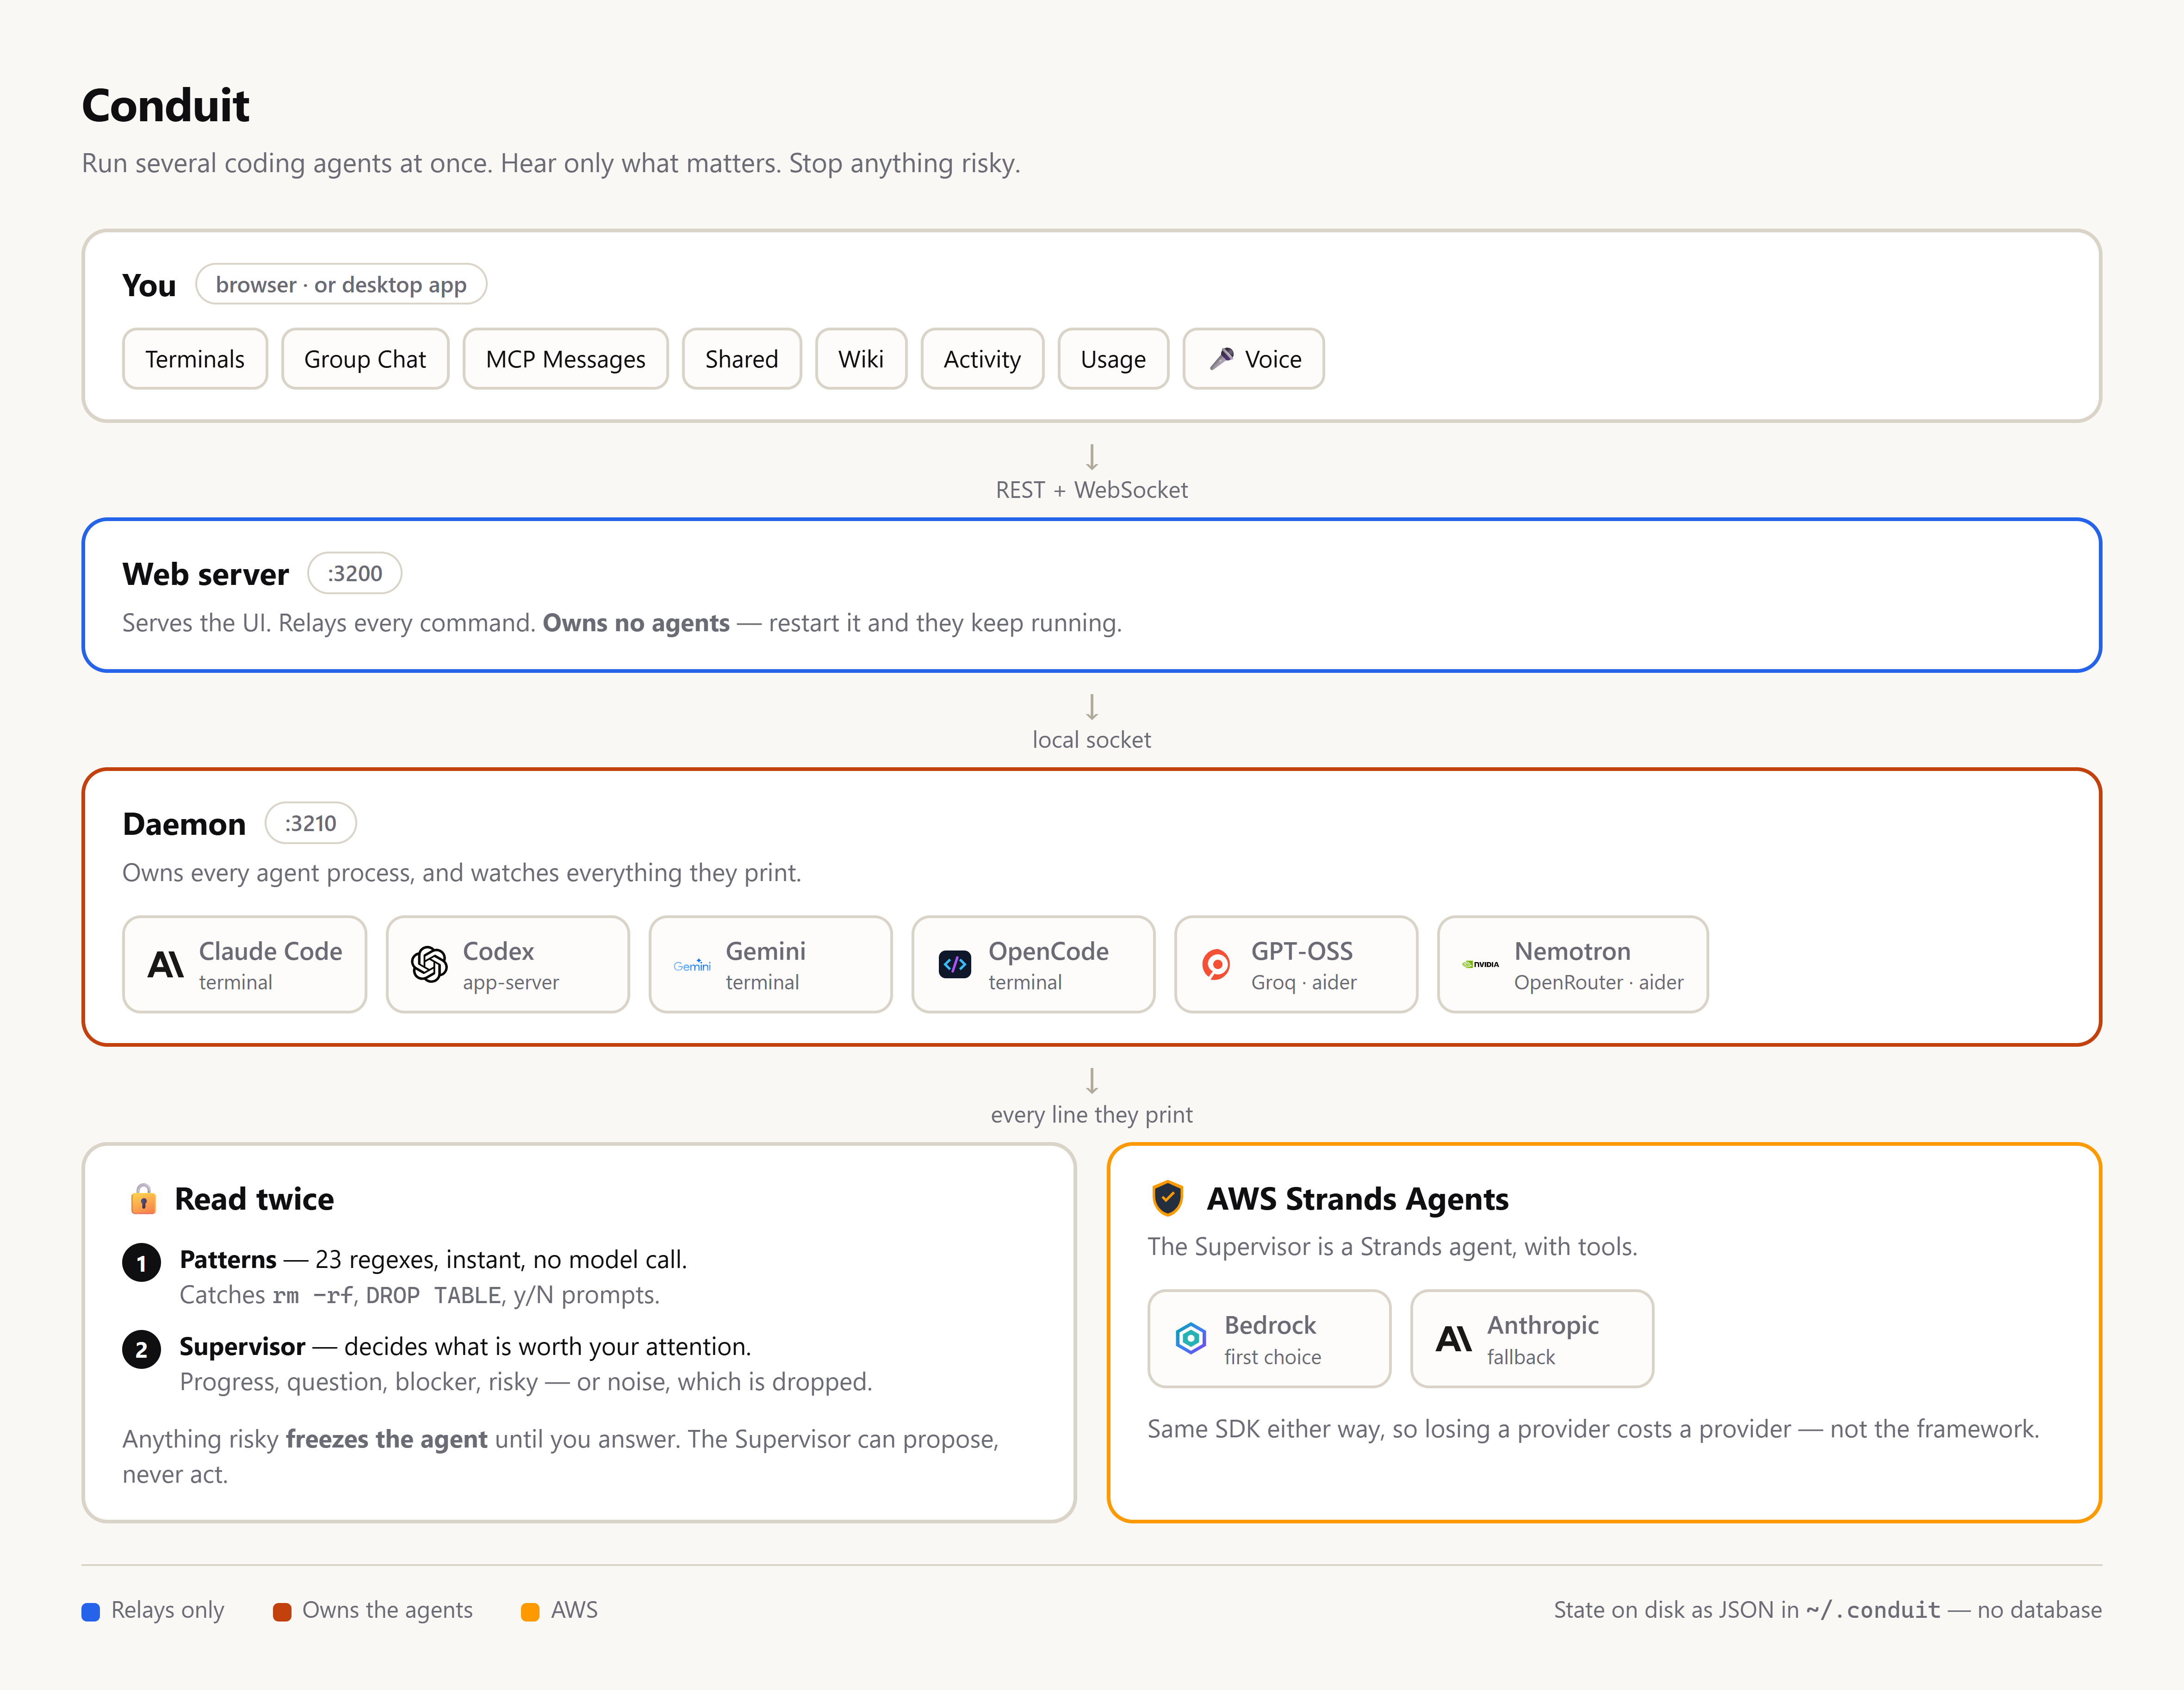Click the Bedrock hexagon icon
This screenshot has width=2184, height=1690.
1190,1338
